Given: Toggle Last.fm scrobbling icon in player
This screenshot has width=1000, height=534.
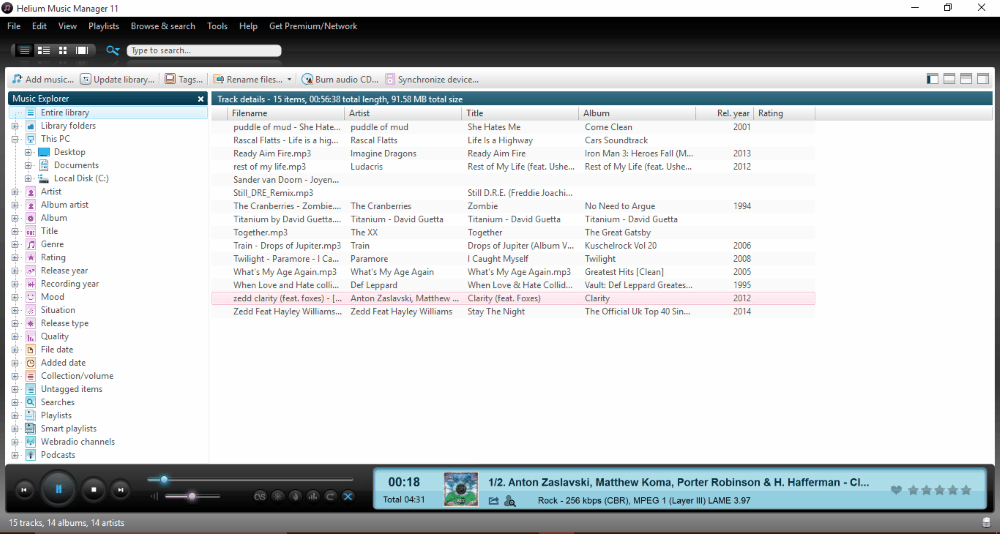Looking at the screenshot, I should [x=260, y=496].
